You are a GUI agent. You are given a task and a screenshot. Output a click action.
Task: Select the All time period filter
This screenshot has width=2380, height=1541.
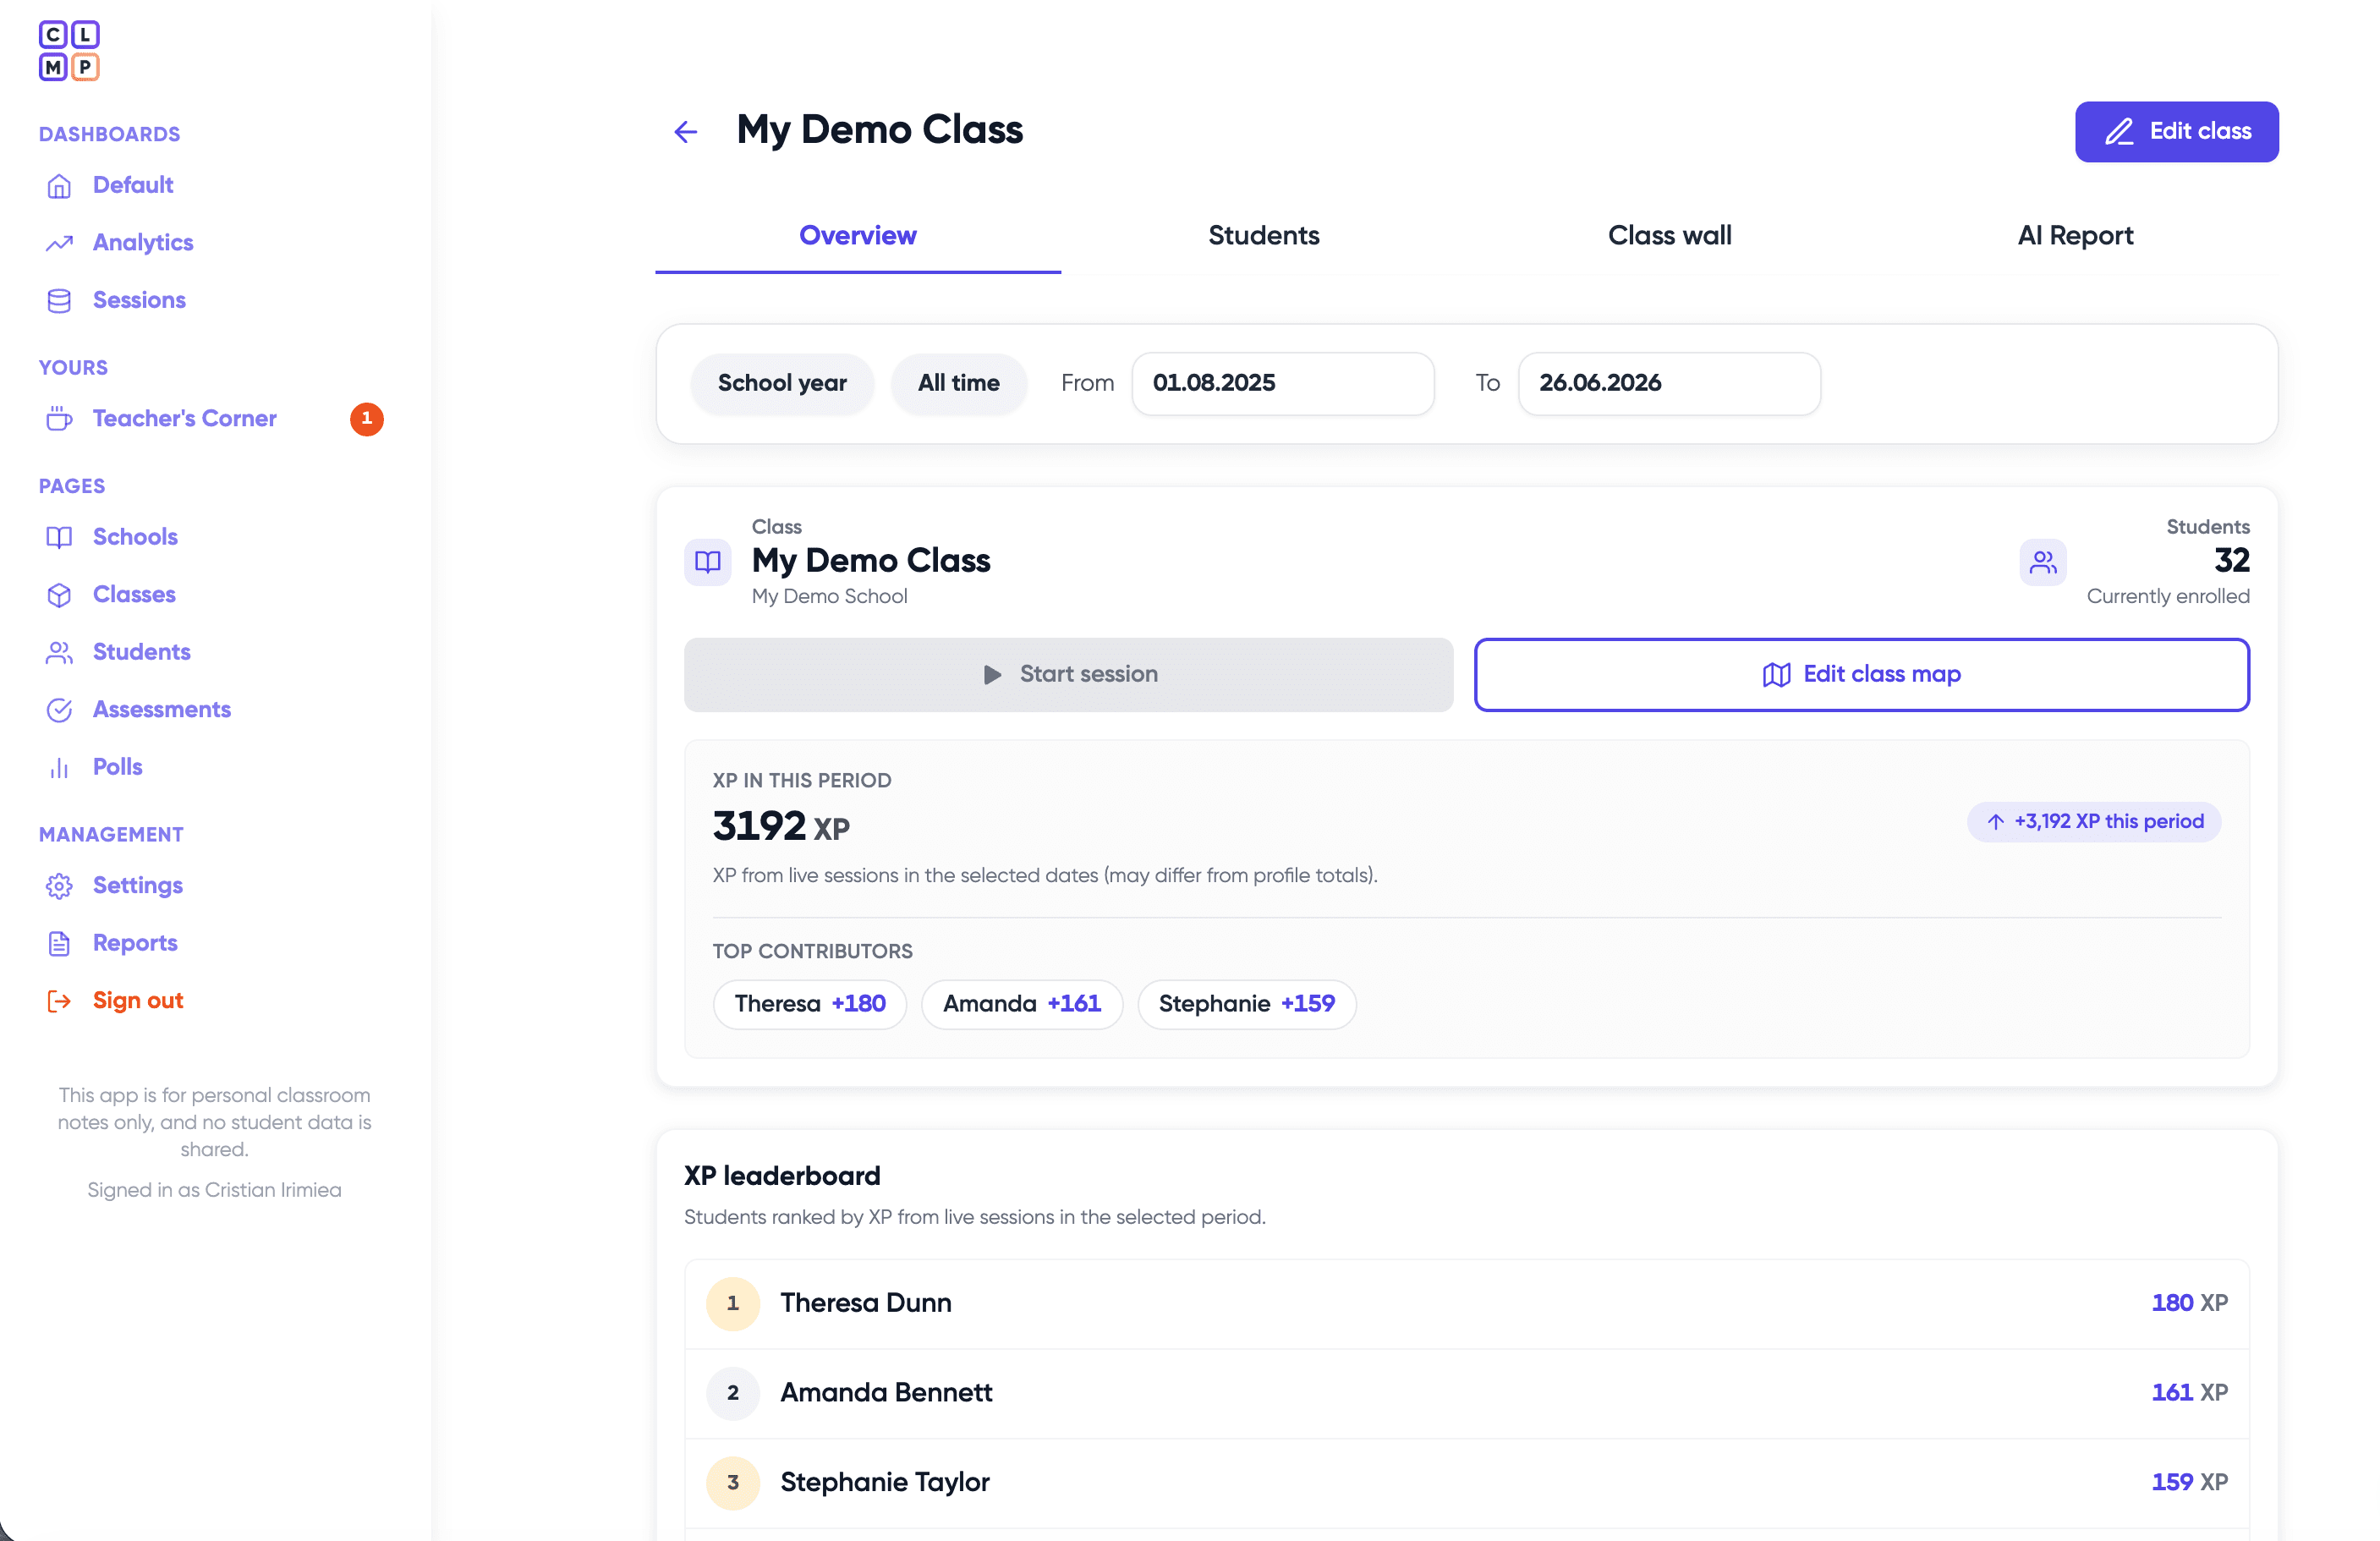[x=959, y=383]
